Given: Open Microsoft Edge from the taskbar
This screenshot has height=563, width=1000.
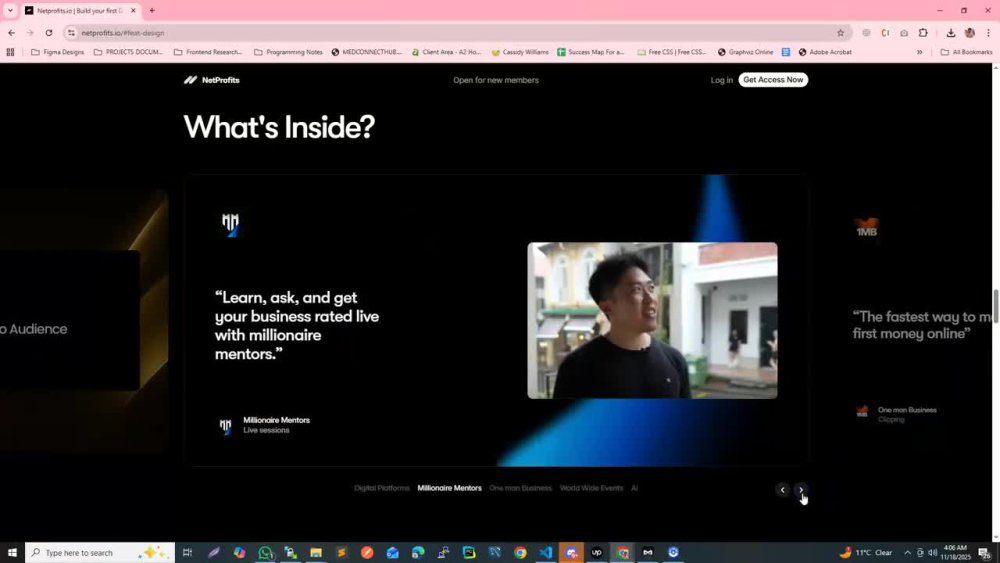Looking at the screenshot, I should (418, 552).
